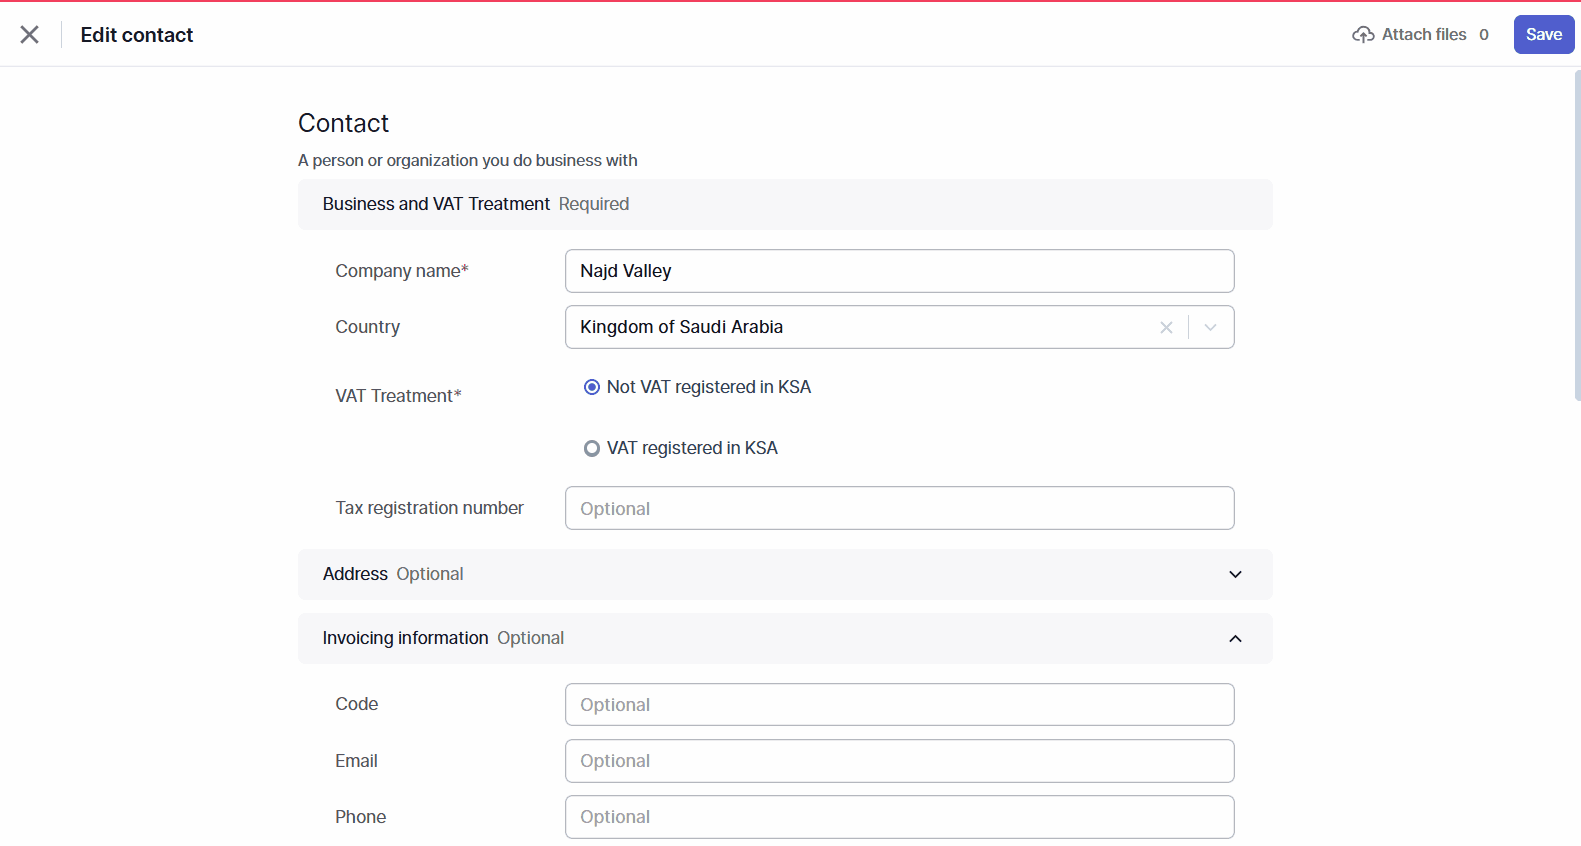
Task: Click the Attach files label
Action: (x=1424, y=35)
